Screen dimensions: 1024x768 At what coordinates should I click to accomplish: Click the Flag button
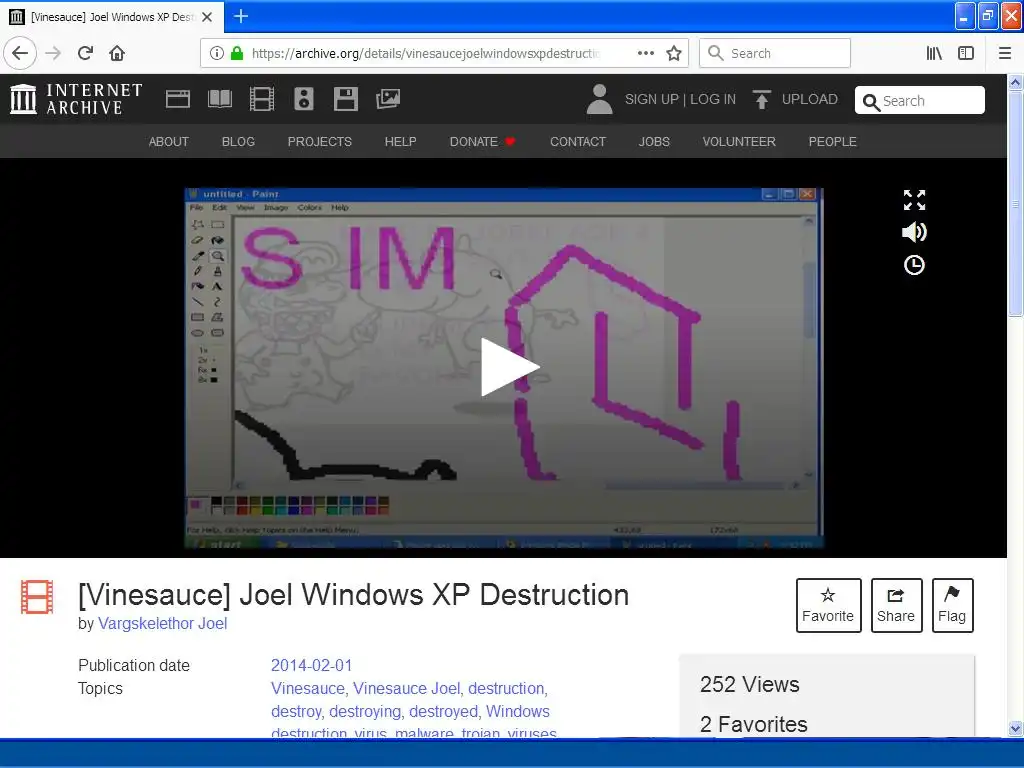click(x=952, y=605)
